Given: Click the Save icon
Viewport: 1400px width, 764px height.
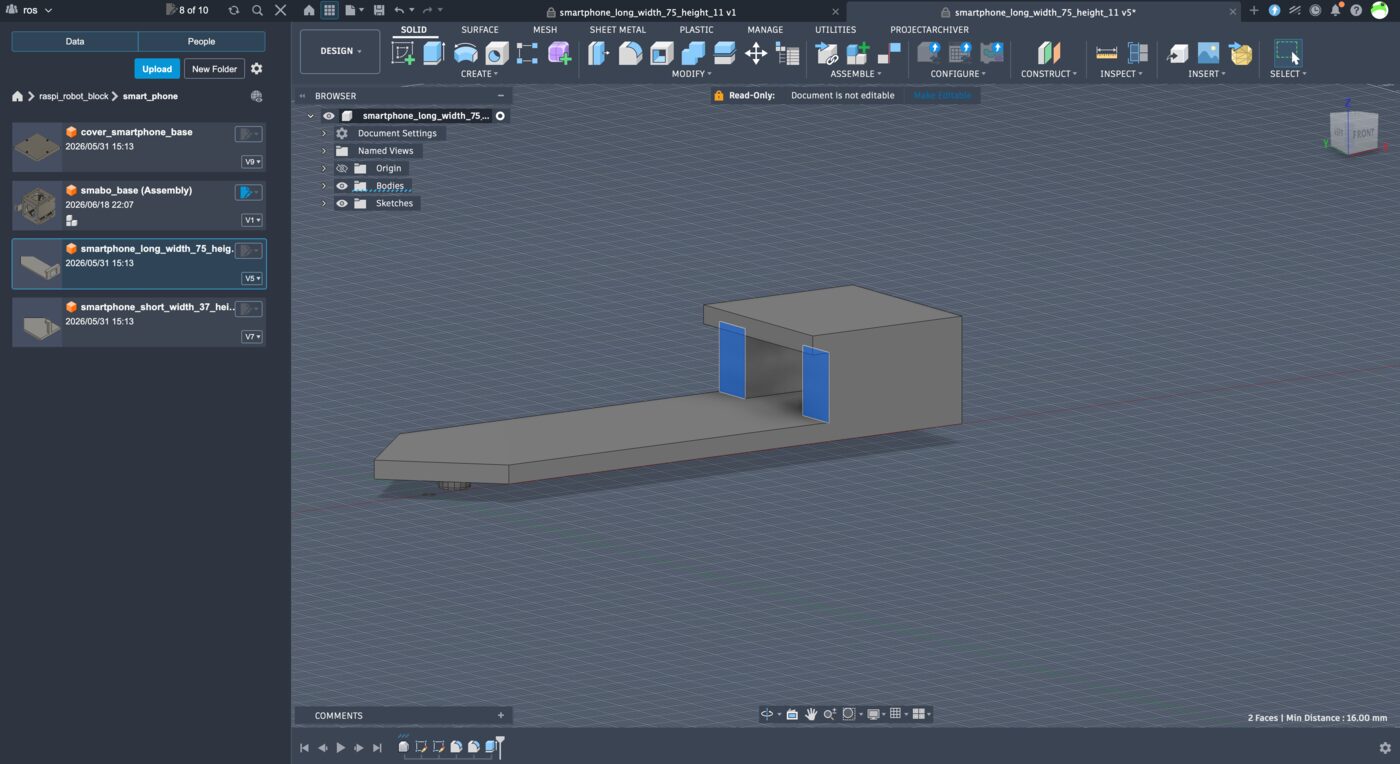Looking at the screenshot, I should coord(379,10).
